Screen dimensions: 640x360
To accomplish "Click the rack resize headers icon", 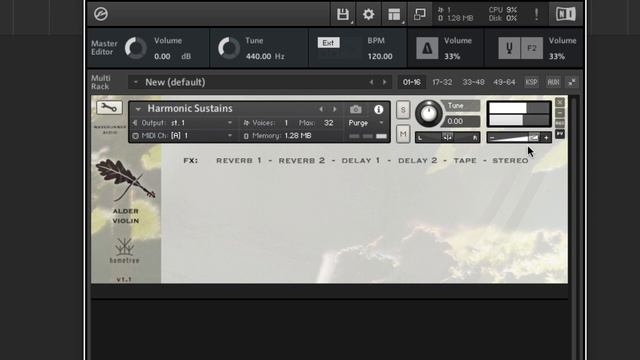I will pos(572,82).
